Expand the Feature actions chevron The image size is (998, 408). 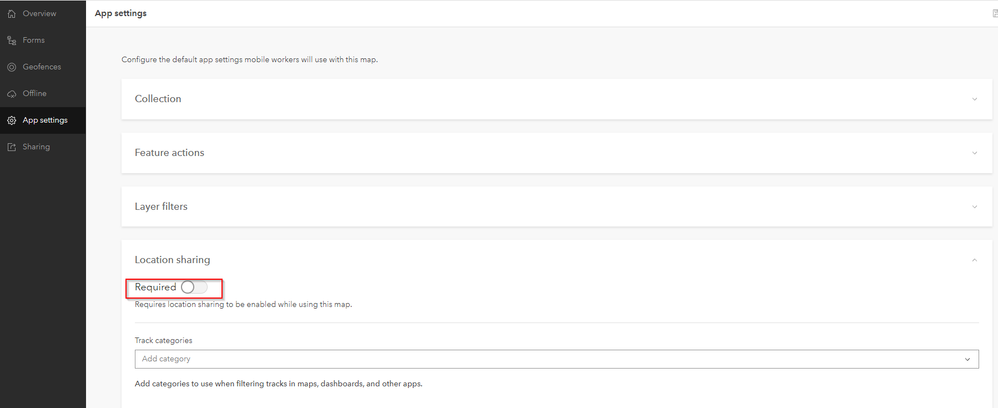point(975,153)
